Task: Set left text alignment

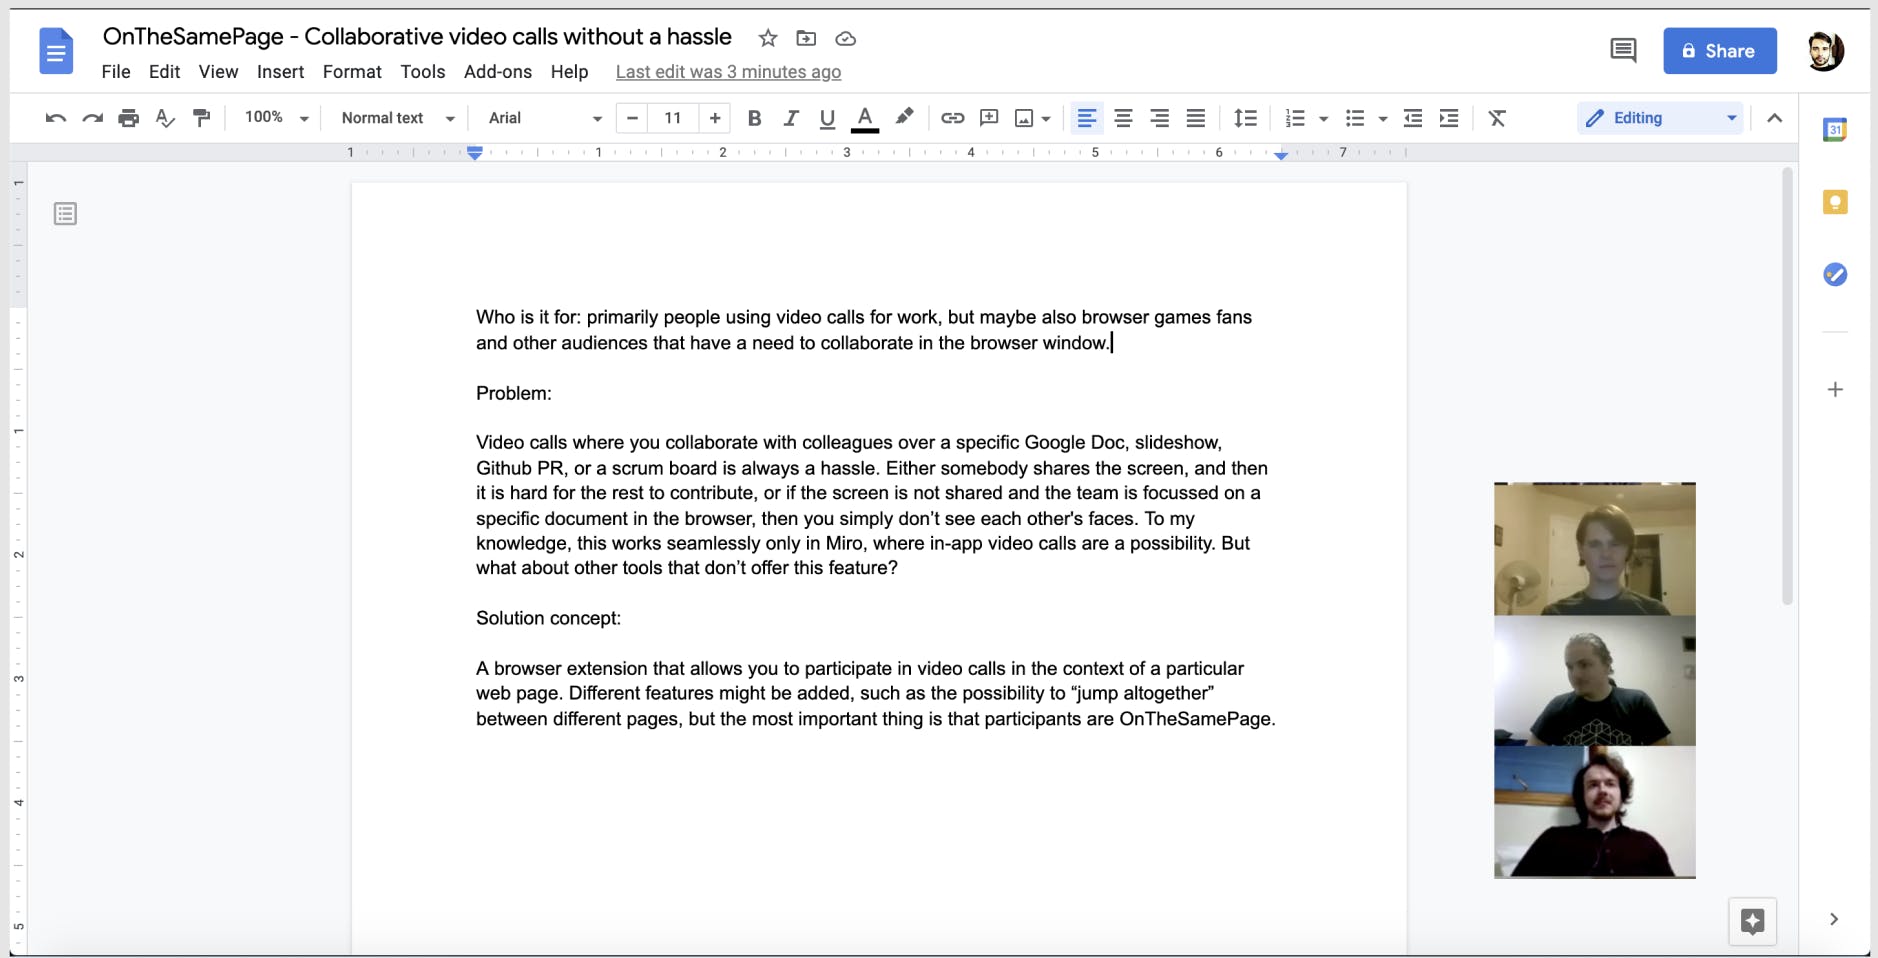Action: tap(1086, 118)
